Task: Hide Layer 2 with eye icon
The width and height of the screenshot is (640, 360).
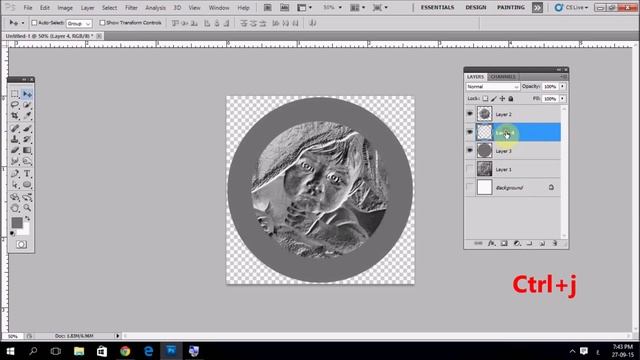Action: coord(470,114)
